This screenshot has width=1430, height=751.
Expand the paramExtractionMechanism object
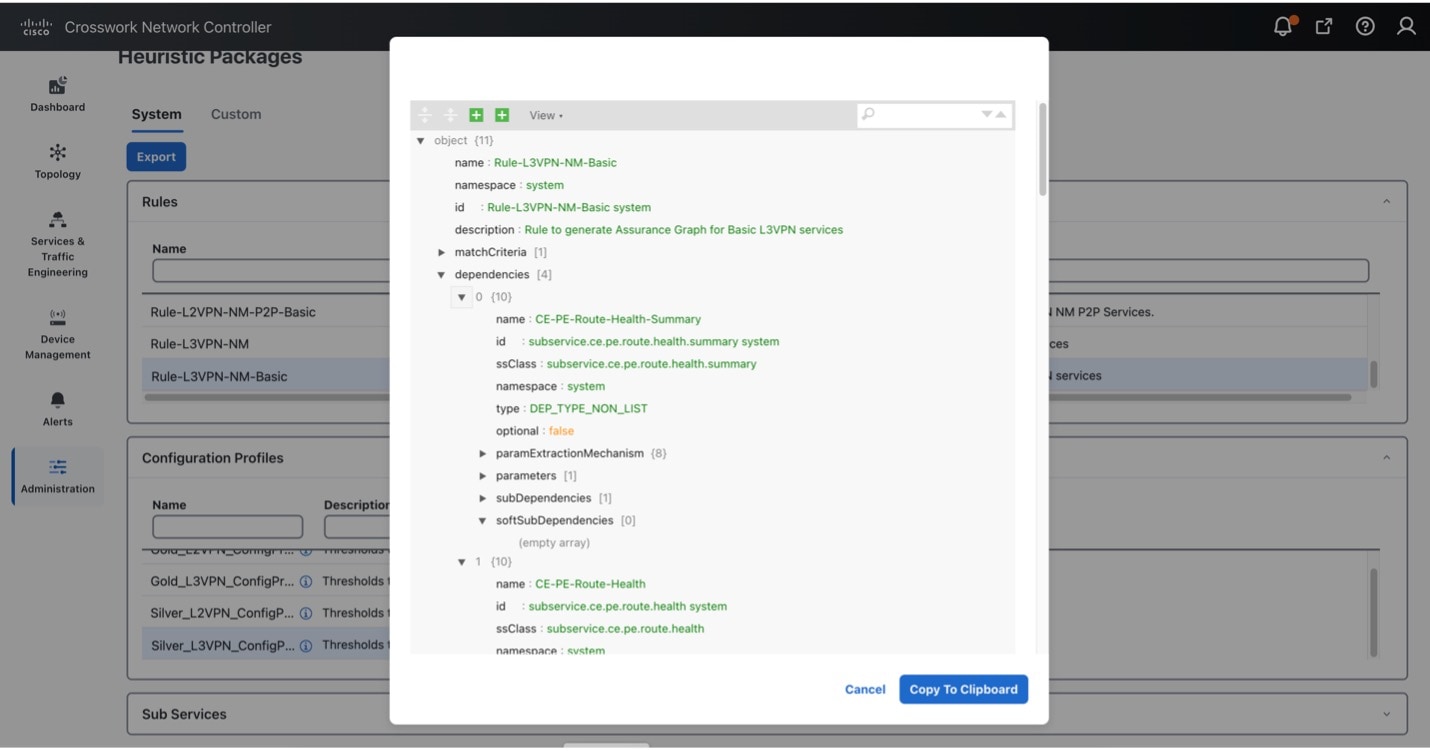pyautogui.click(x=483, y=453)
